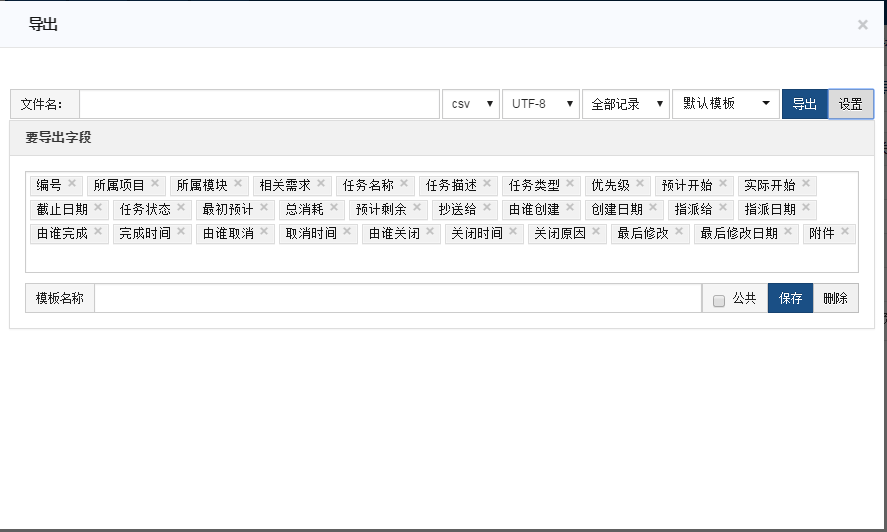The width and height of the screenshot is (887, 532).
Task: Remove the 由谁关闭 field tag
Action: point(430,231)
